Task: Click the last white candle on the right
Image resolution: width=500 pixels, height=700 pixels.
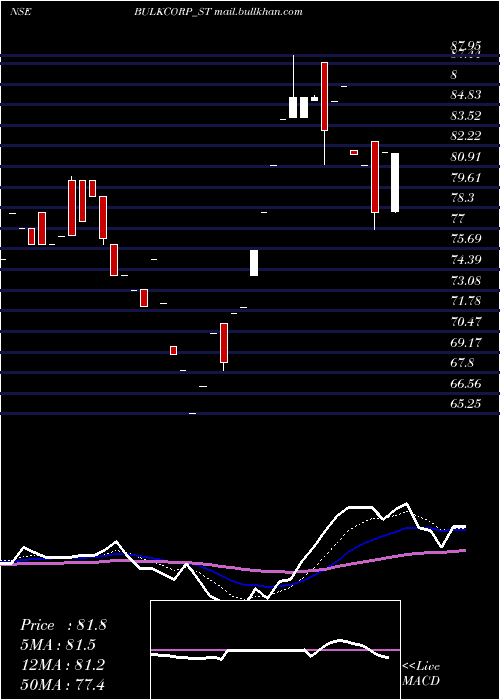Action: (395, 183)
